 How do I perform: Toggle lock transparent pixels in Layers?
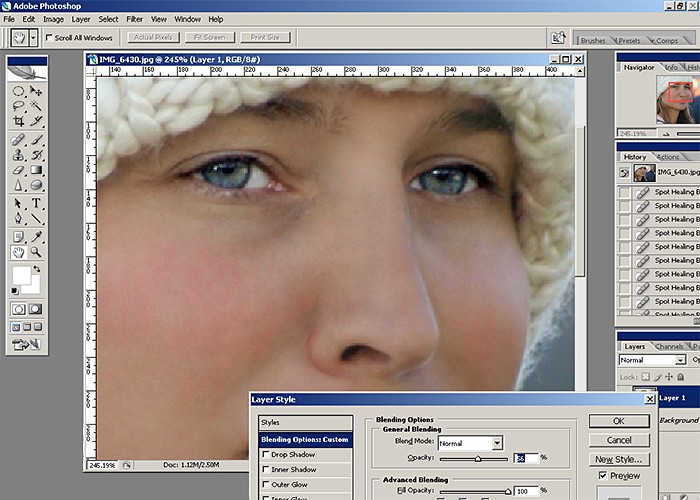646,377
